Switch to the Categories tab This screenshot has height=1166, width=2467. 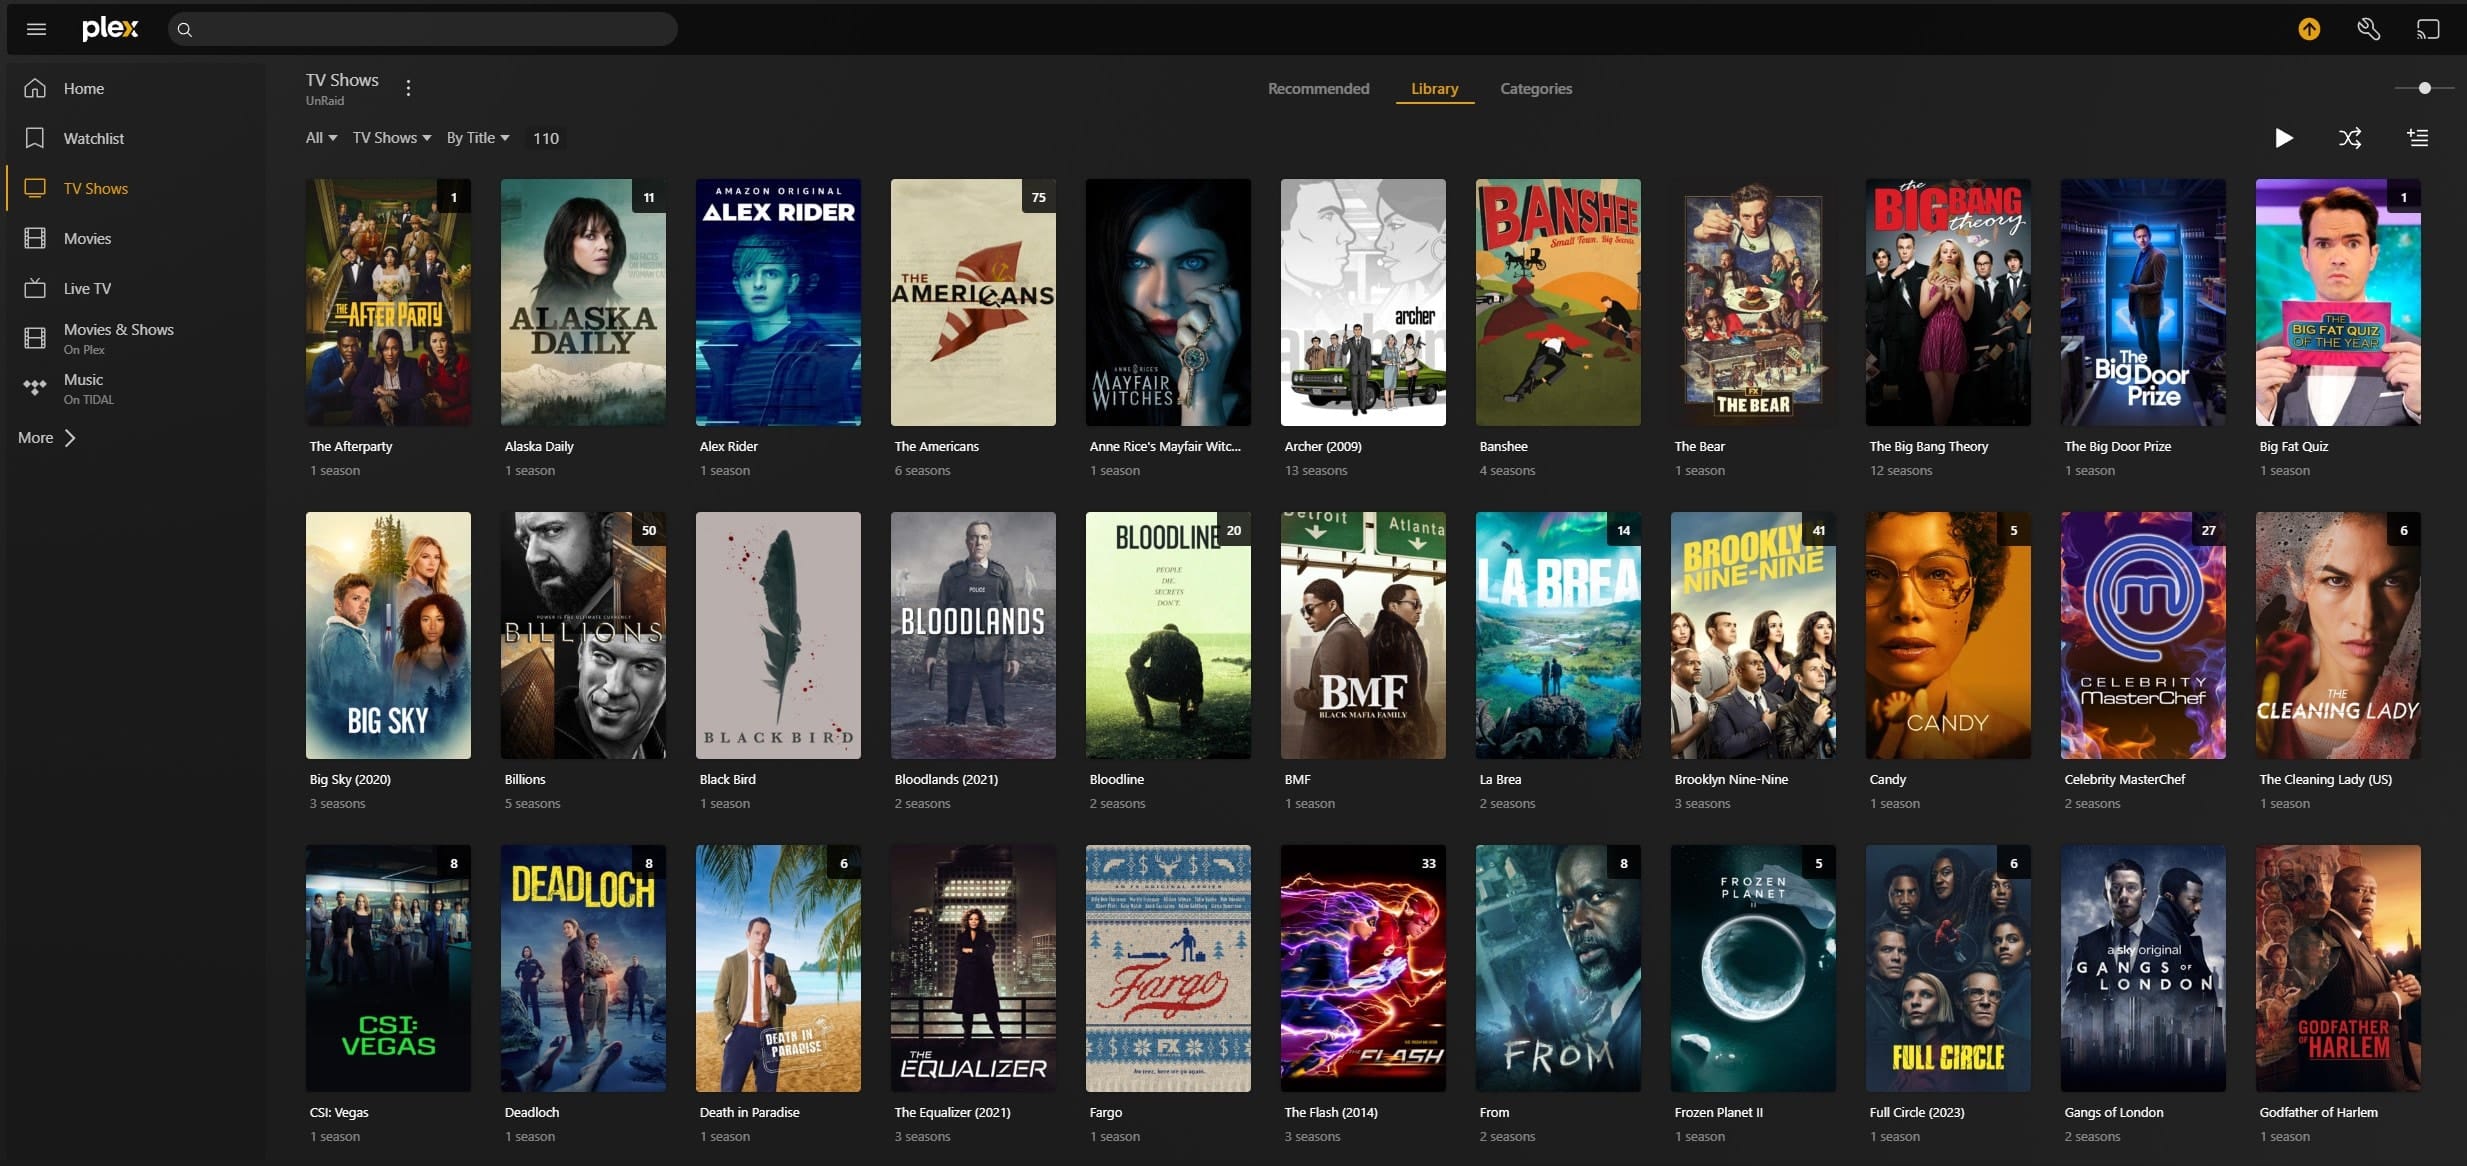1535,88
